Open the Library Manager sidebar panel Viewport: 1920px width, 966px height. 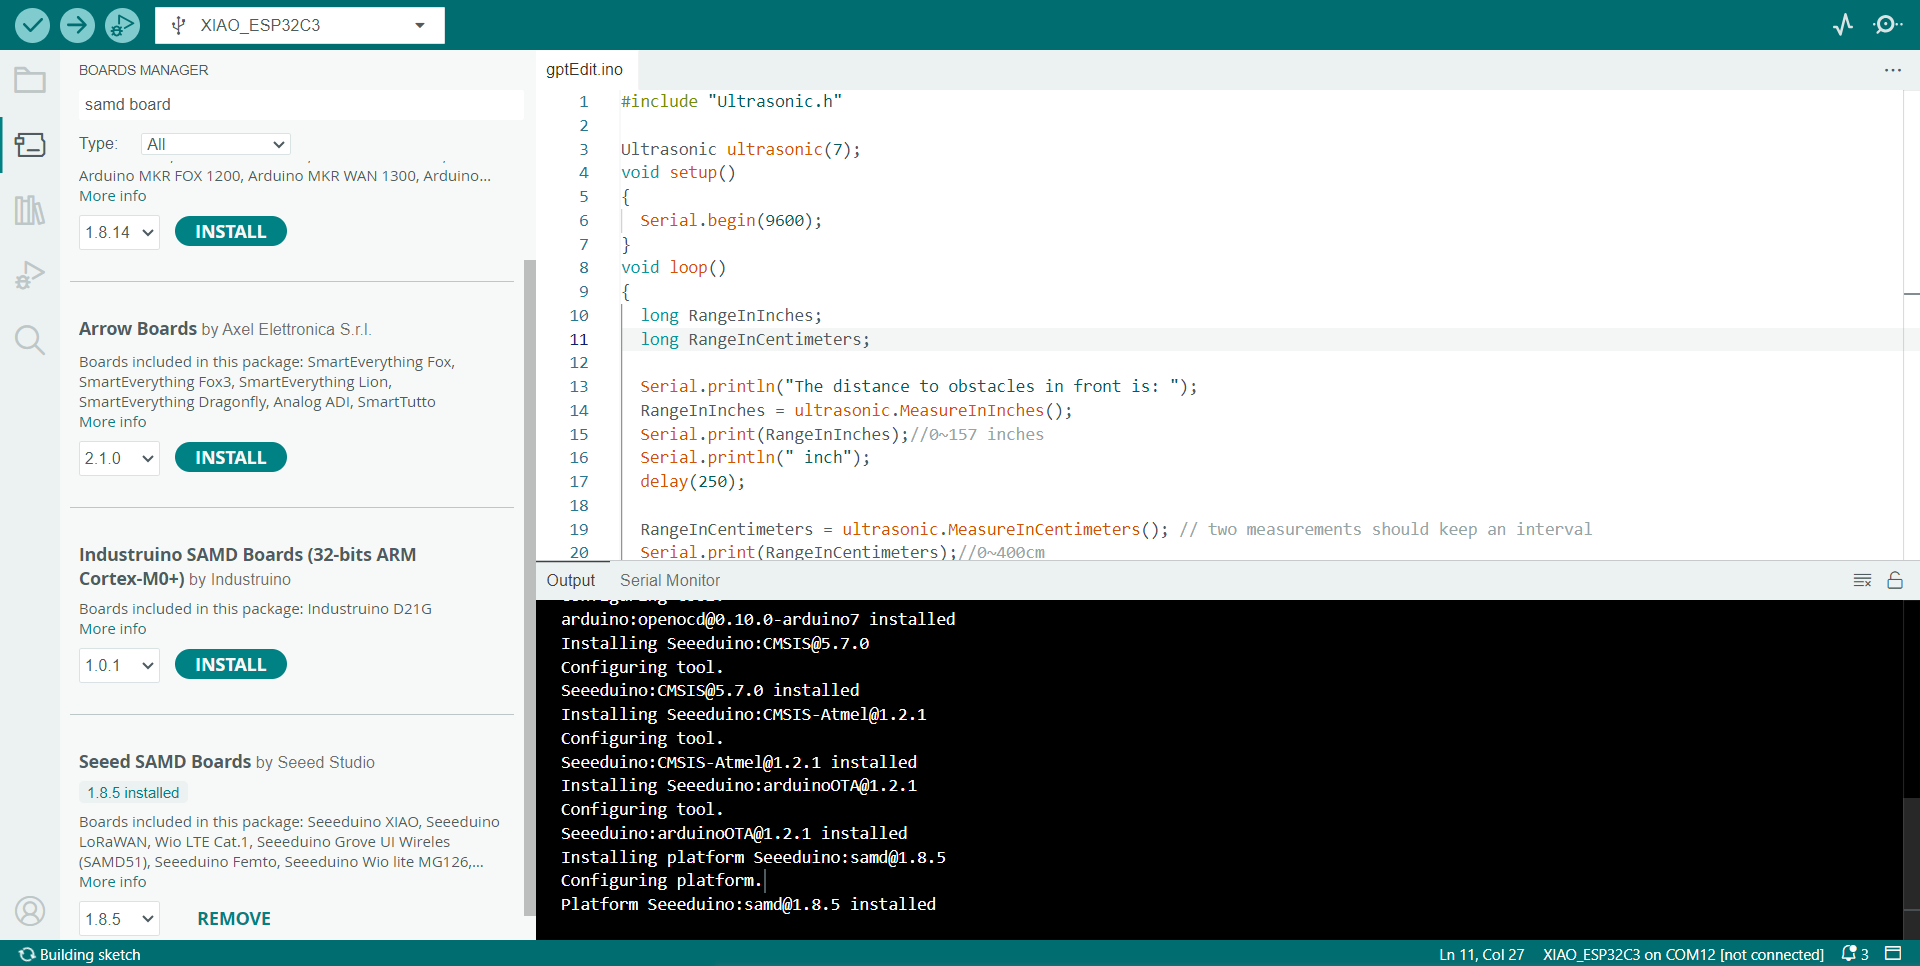click(x=30, y=210)
